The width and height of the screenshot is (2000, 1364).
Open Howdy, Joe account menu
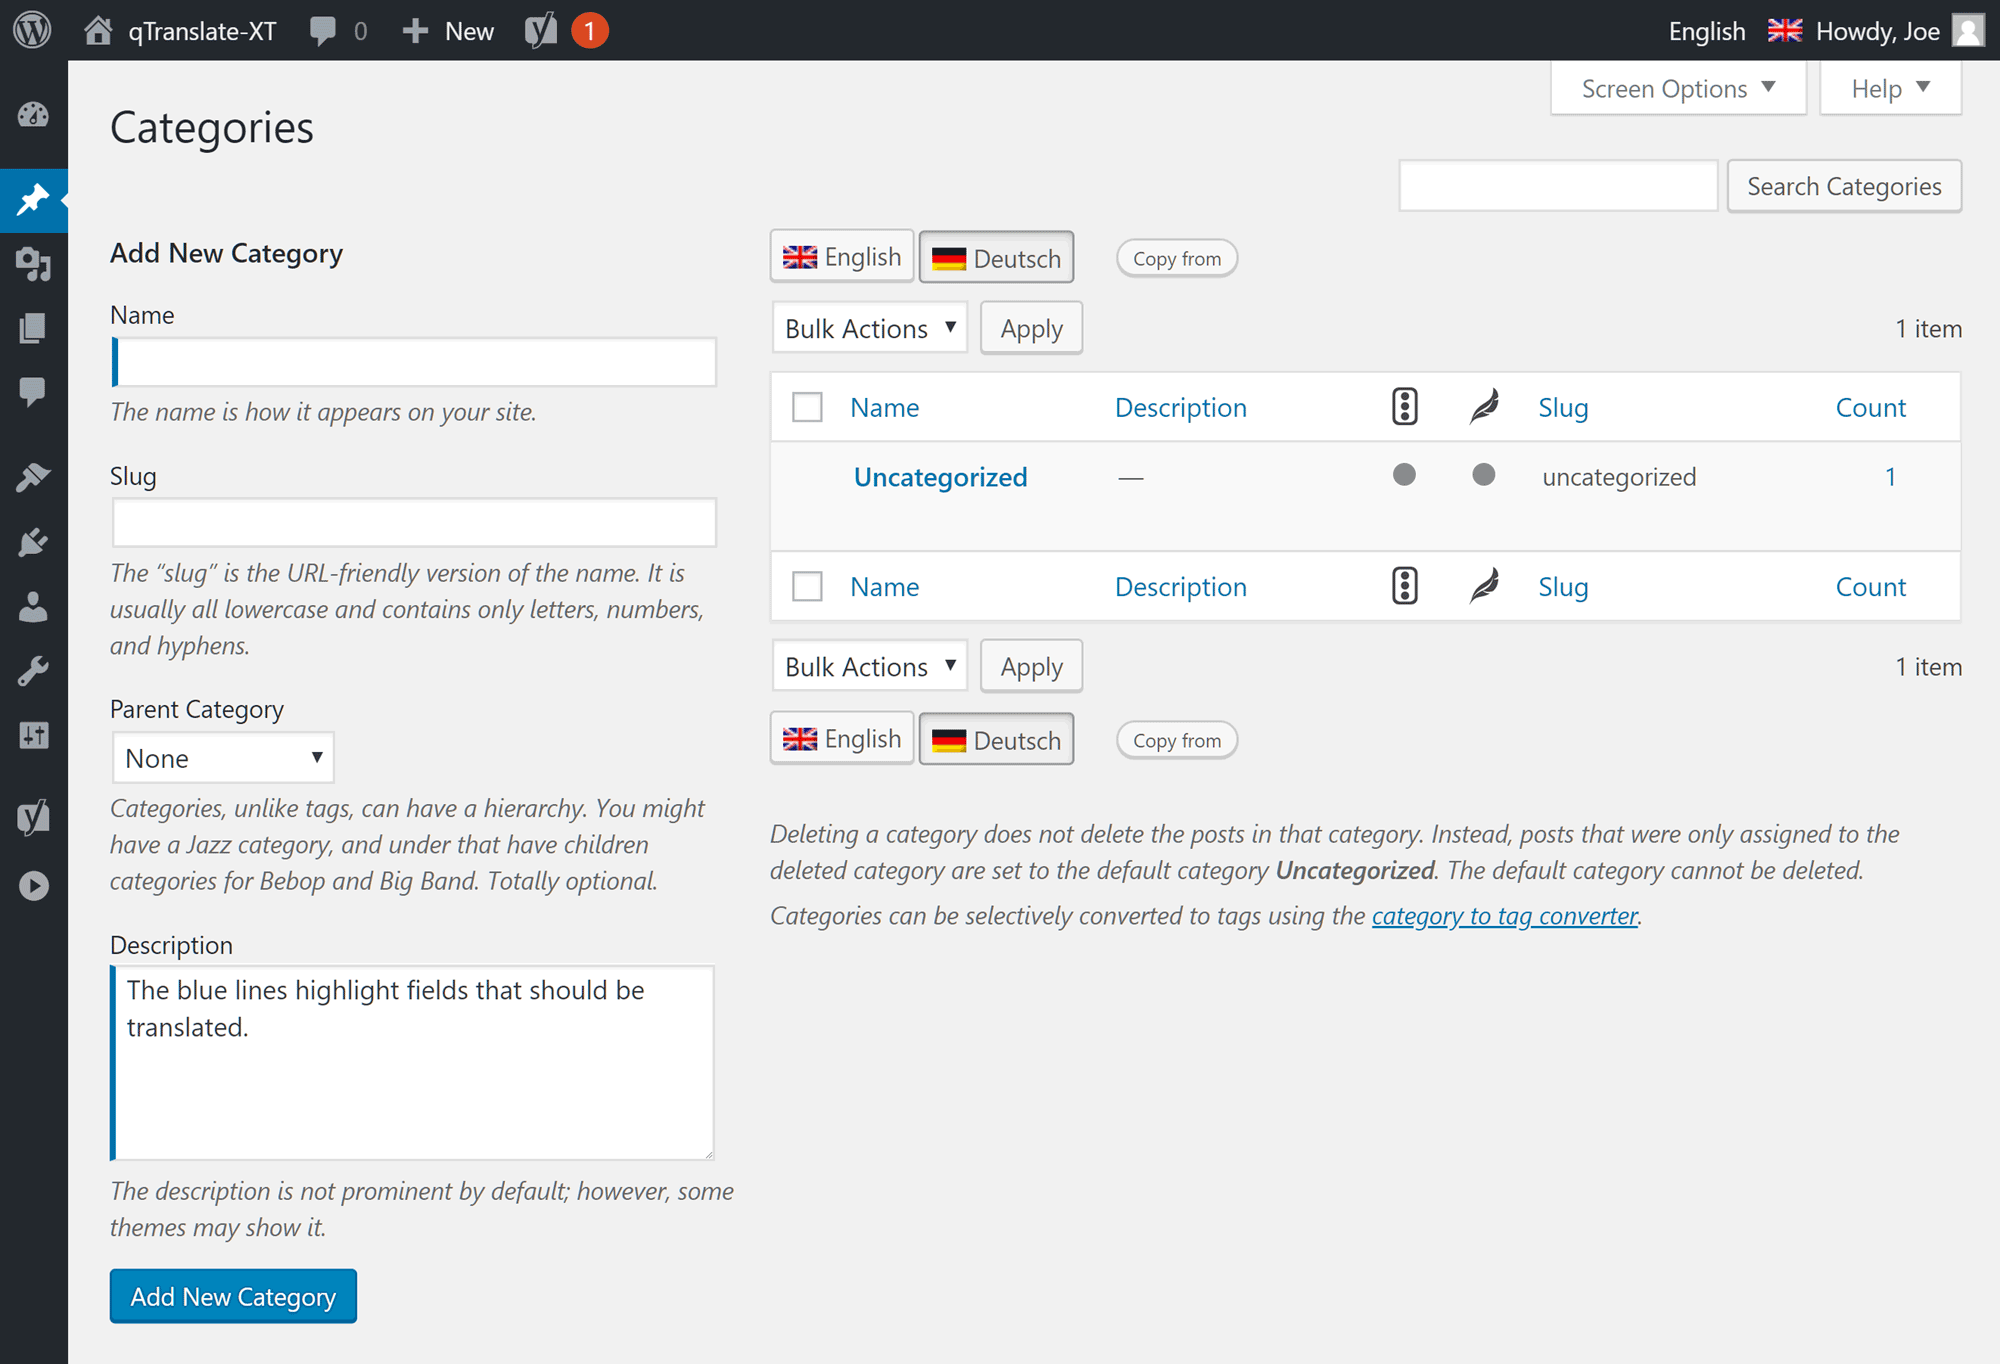pyautogui.click(x=1877, y=31)
